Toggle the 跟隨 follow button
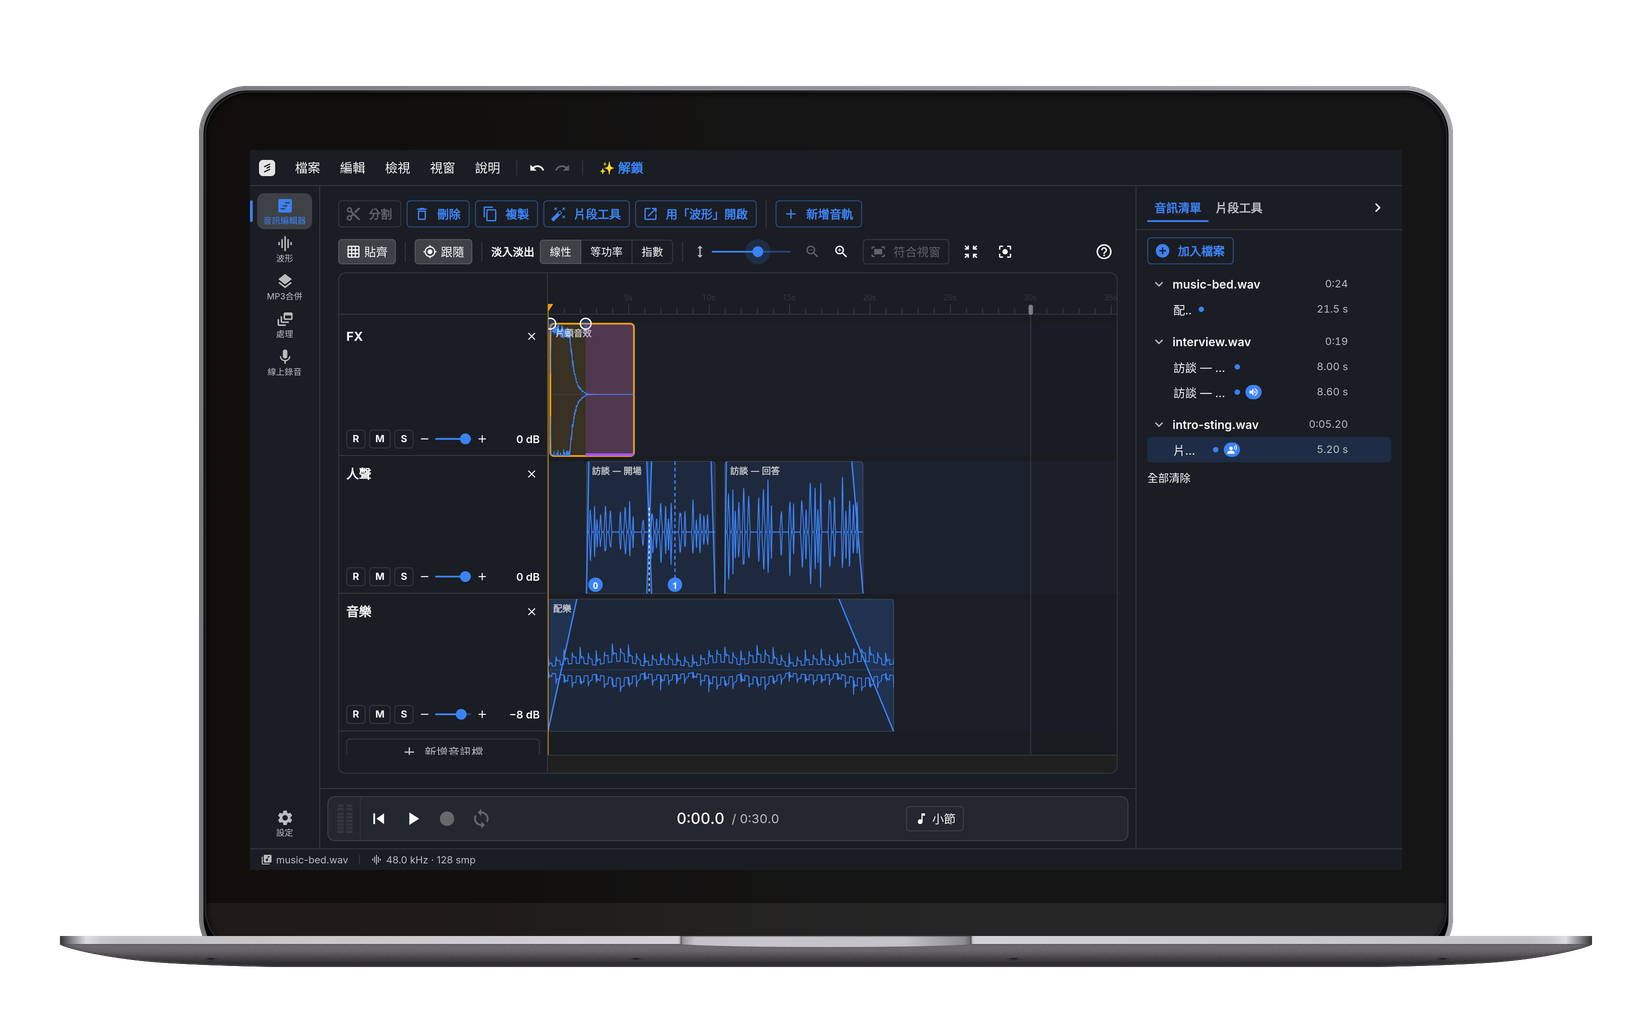 point(443,252)
